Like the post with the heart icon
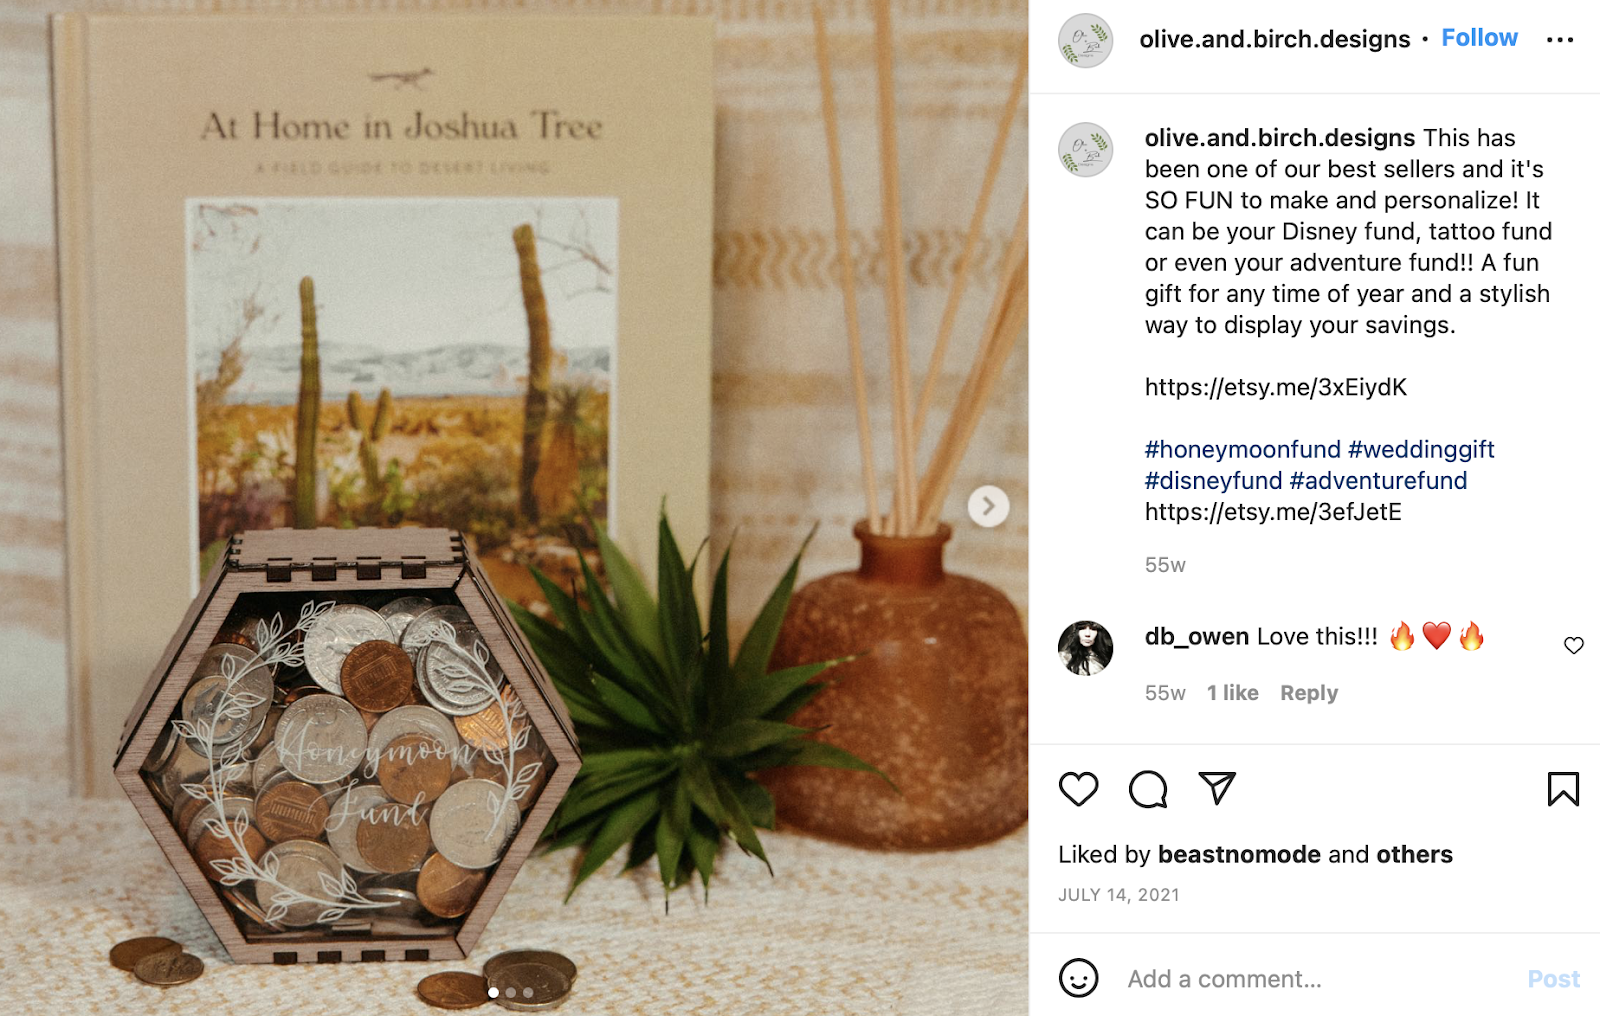The image size is (1600, 1016). point(1078,789)
